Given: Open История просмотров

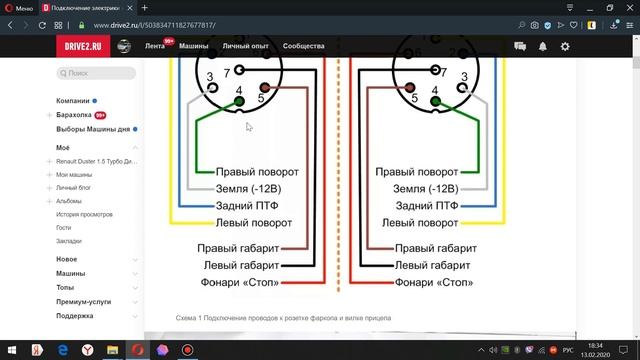Looking at the screenshot, I should click(x=84, y=214).
